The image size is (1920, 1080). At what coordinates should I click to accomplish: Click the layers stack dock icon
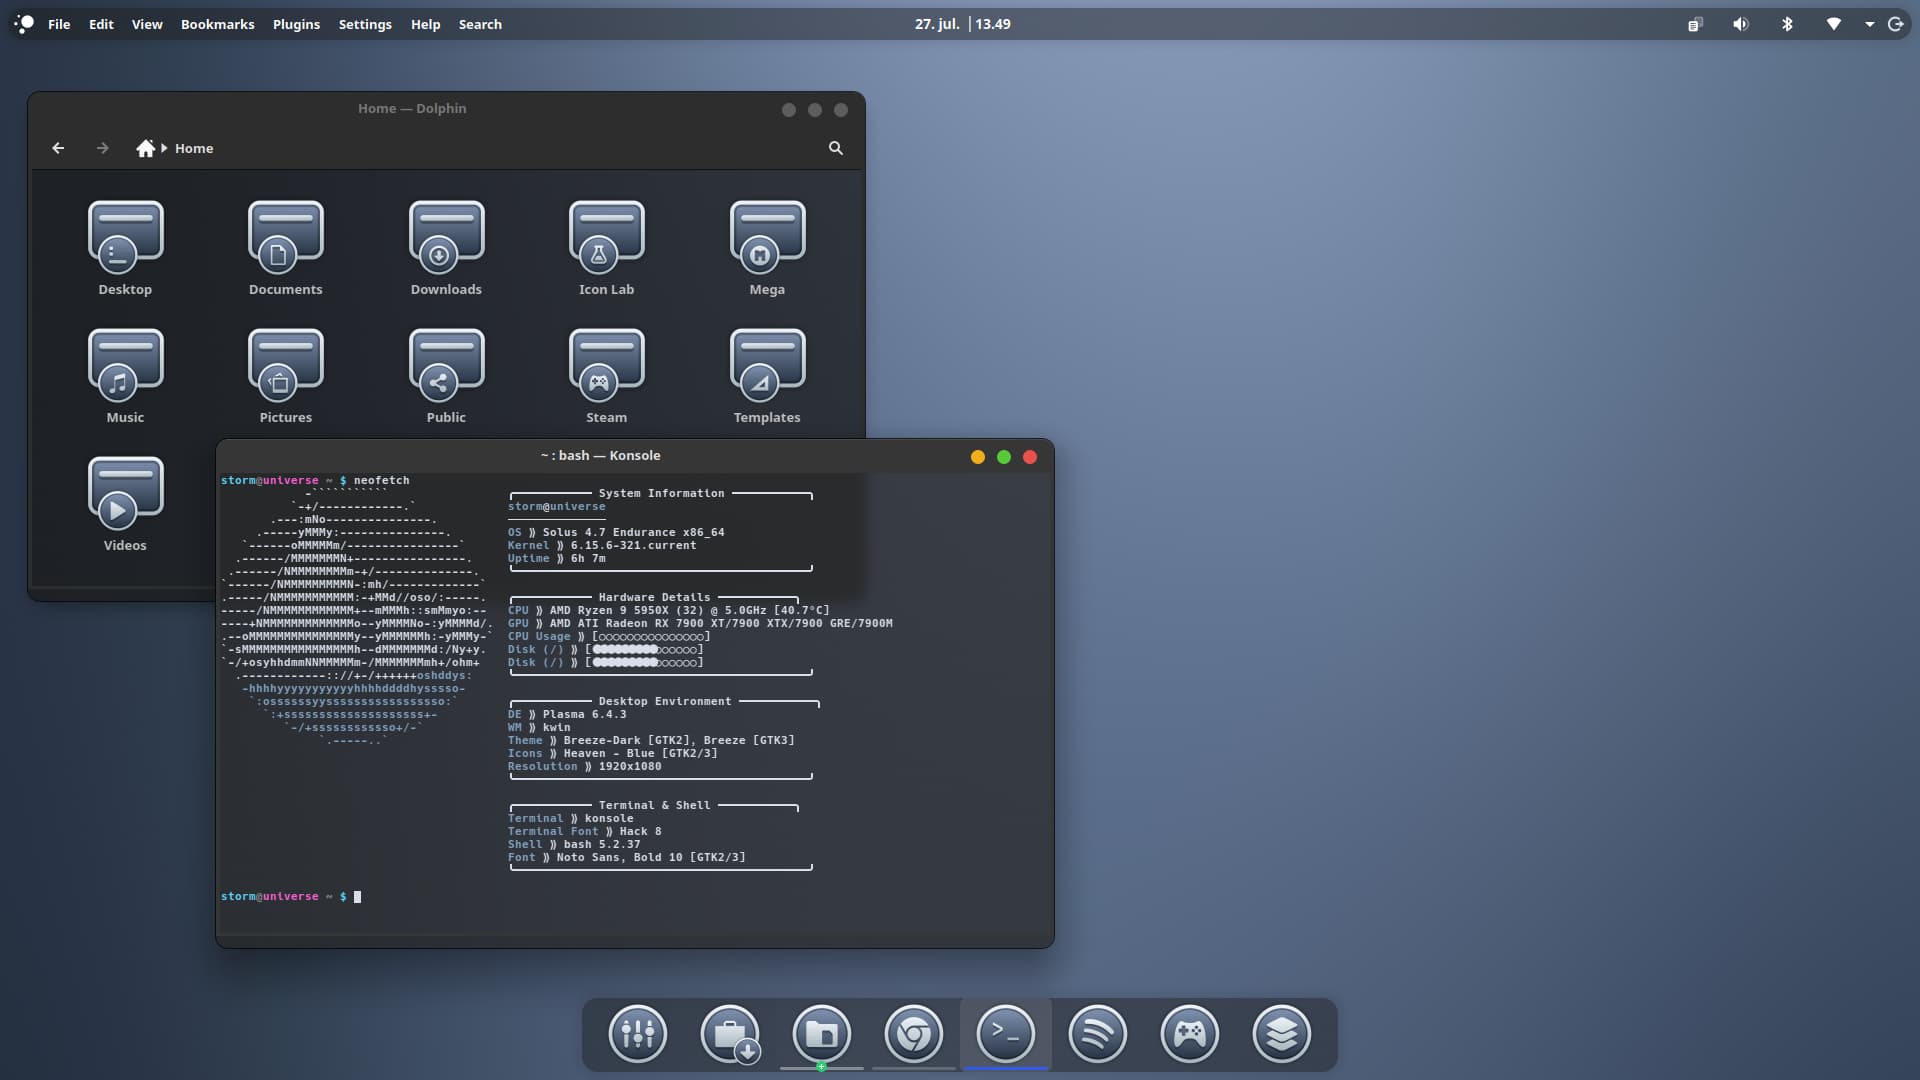coord(1281,1034)
